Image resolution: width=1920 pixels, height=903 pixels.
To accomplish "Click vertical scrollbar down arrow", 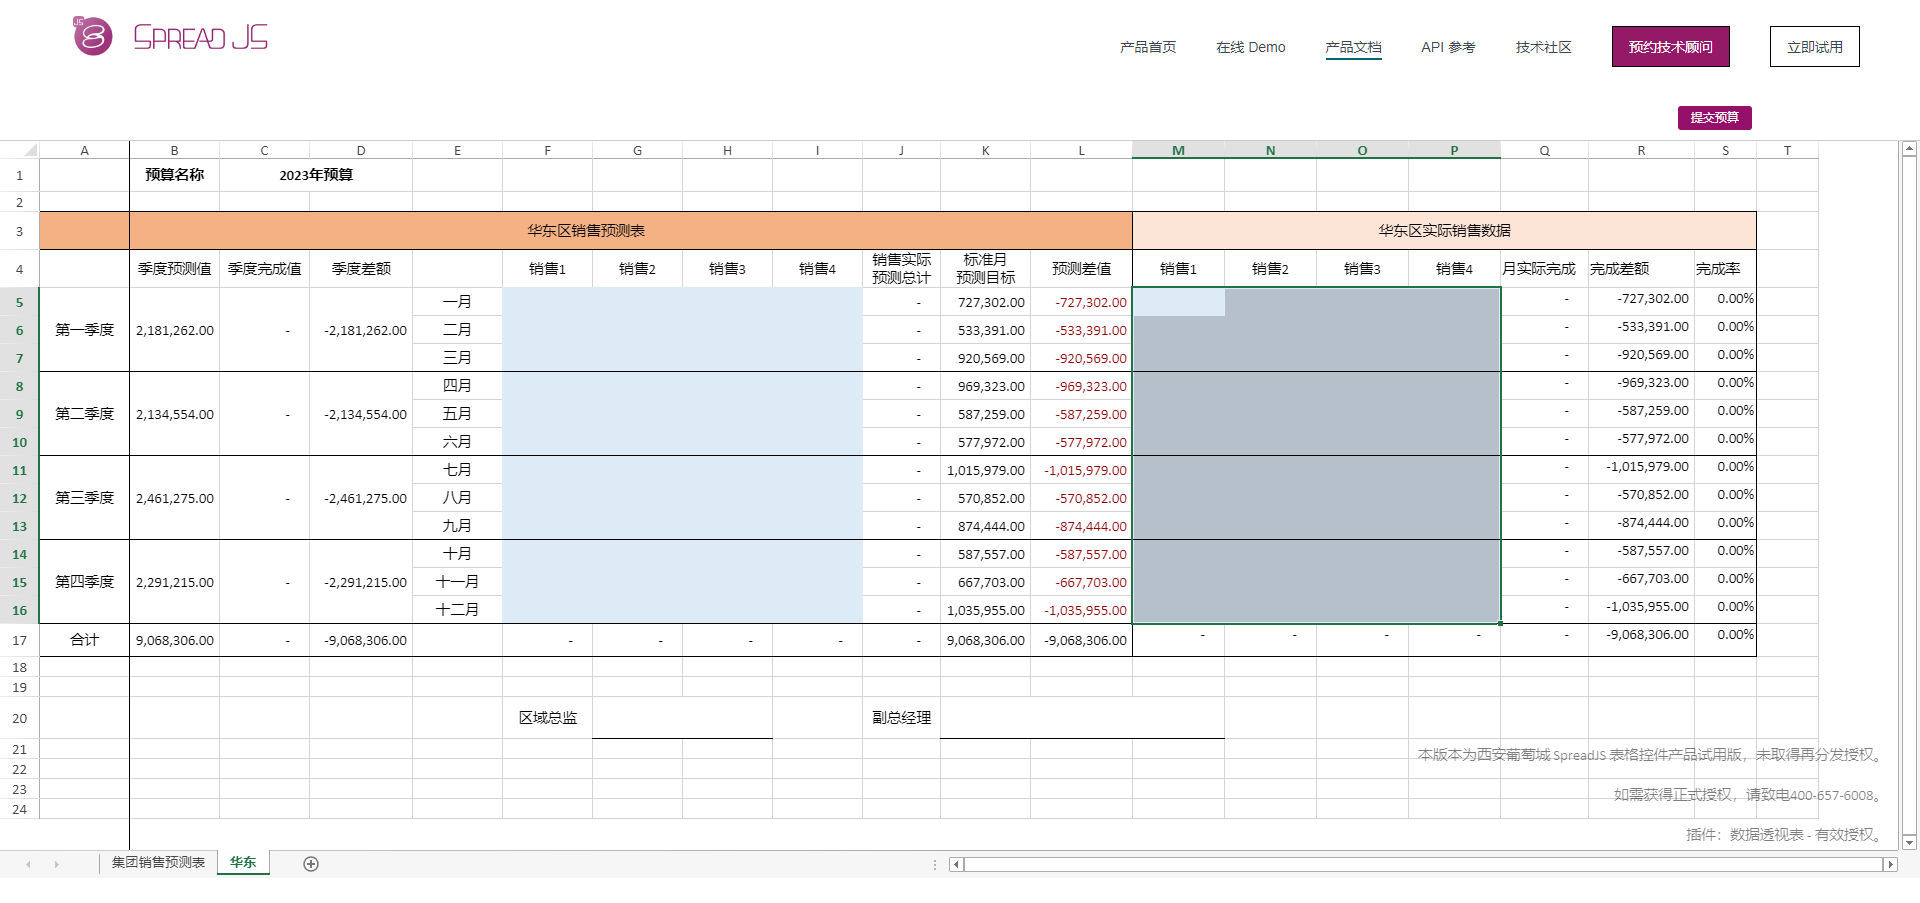I will click(x=1909, y=842).
